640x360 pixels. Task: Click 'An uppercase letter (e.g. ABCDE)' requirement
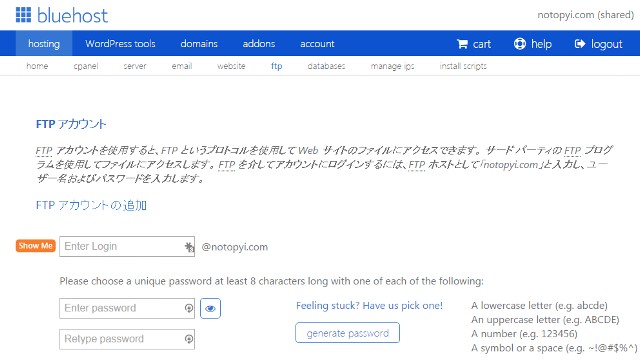545,320
